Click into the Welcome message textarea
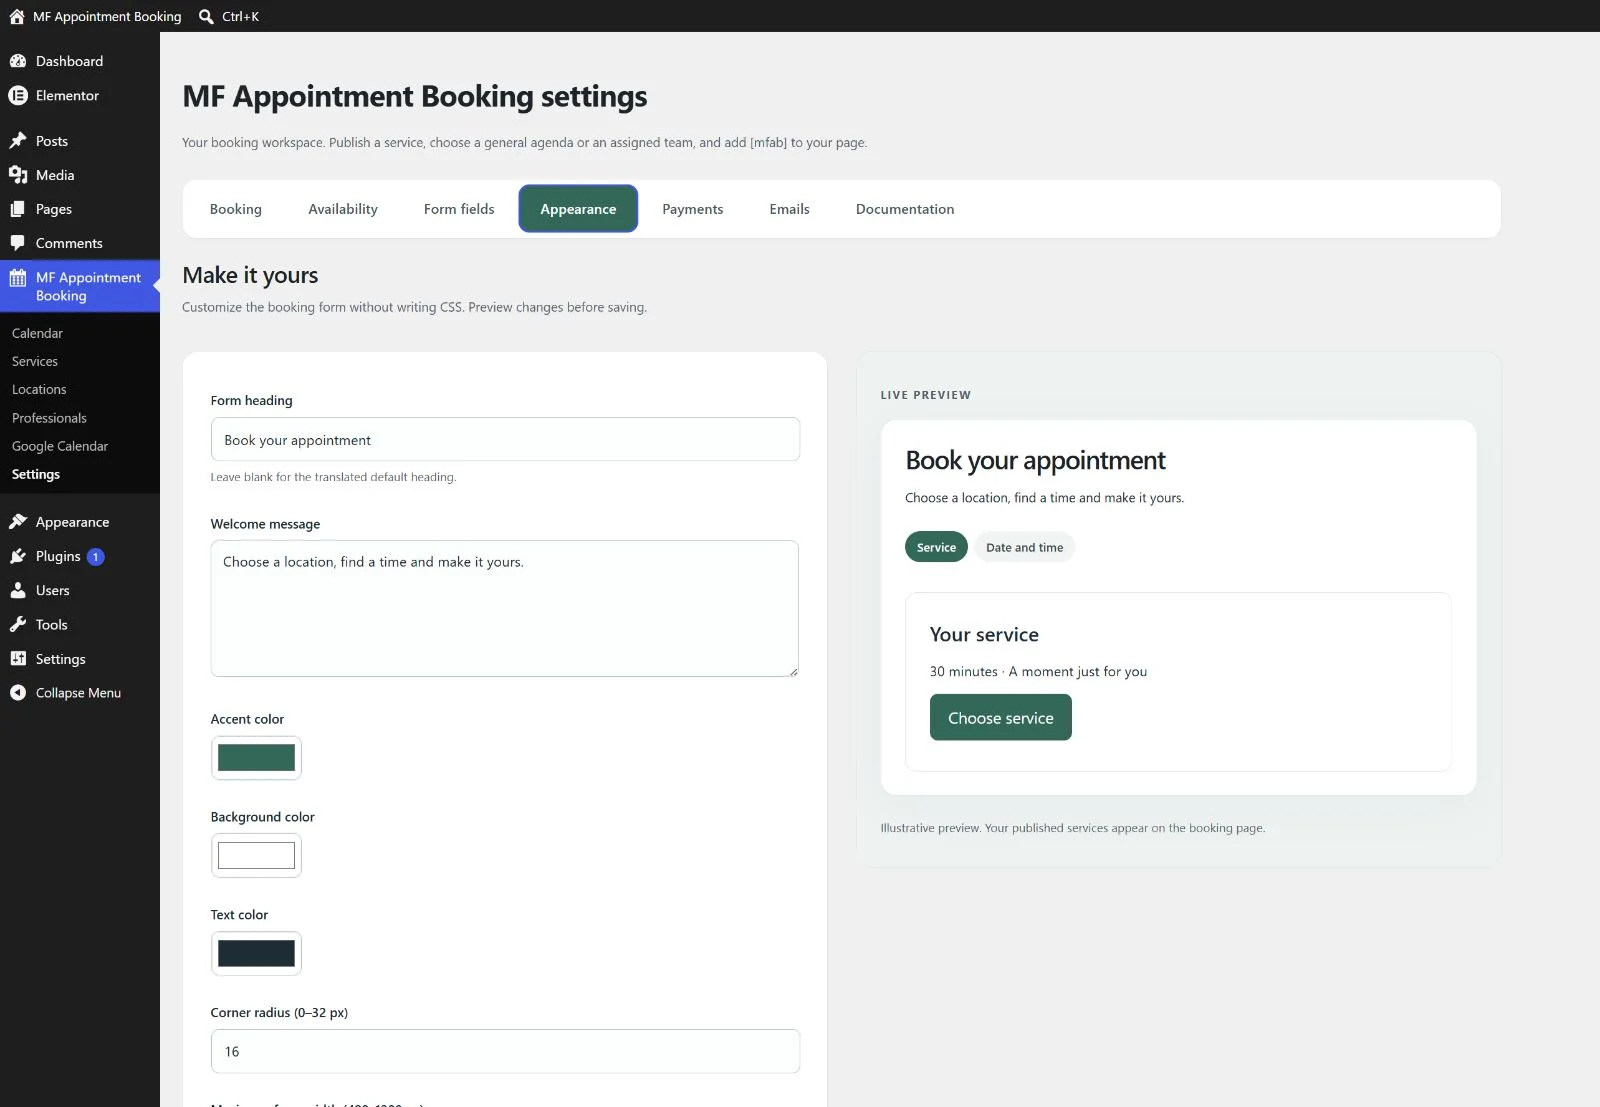 (x=505, y=608)
